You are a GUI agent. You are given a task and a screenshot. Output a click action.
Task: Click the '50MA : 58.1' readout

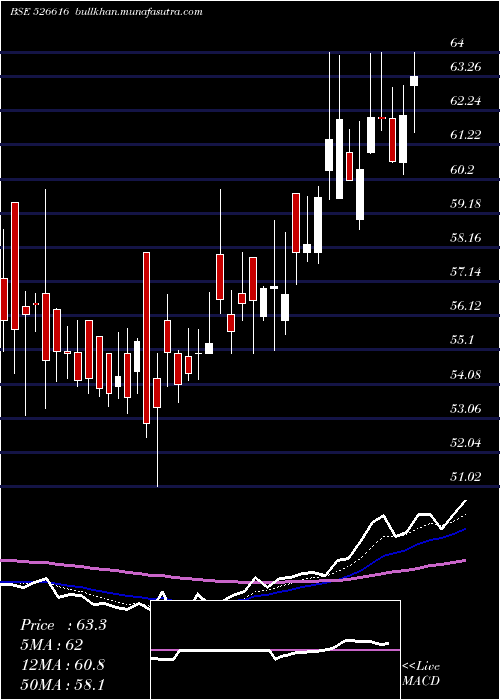pyautogui.click(x=62, y=684)
